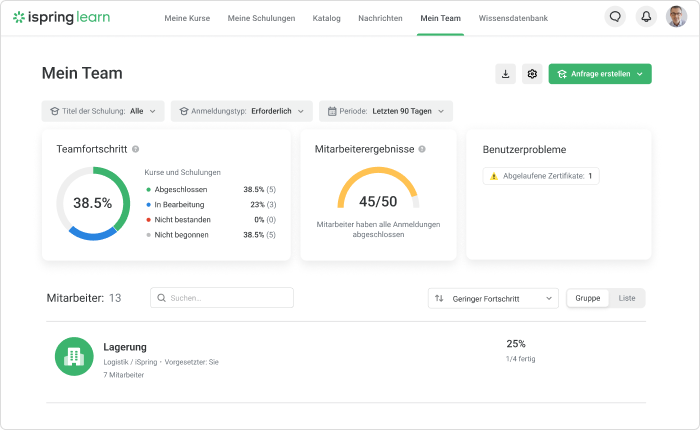The width and height of the screenshot is (700, 430).
Task: Download the team report
Action: [505, 74]
